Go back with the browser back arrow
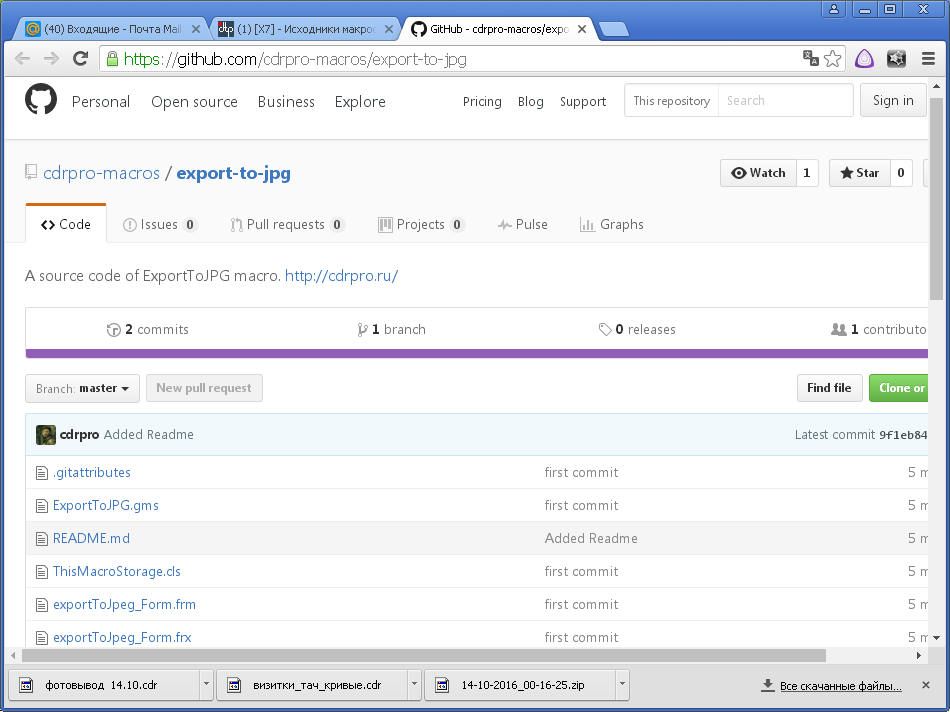Viewport: 950px width, 712px height. point(22,59)
